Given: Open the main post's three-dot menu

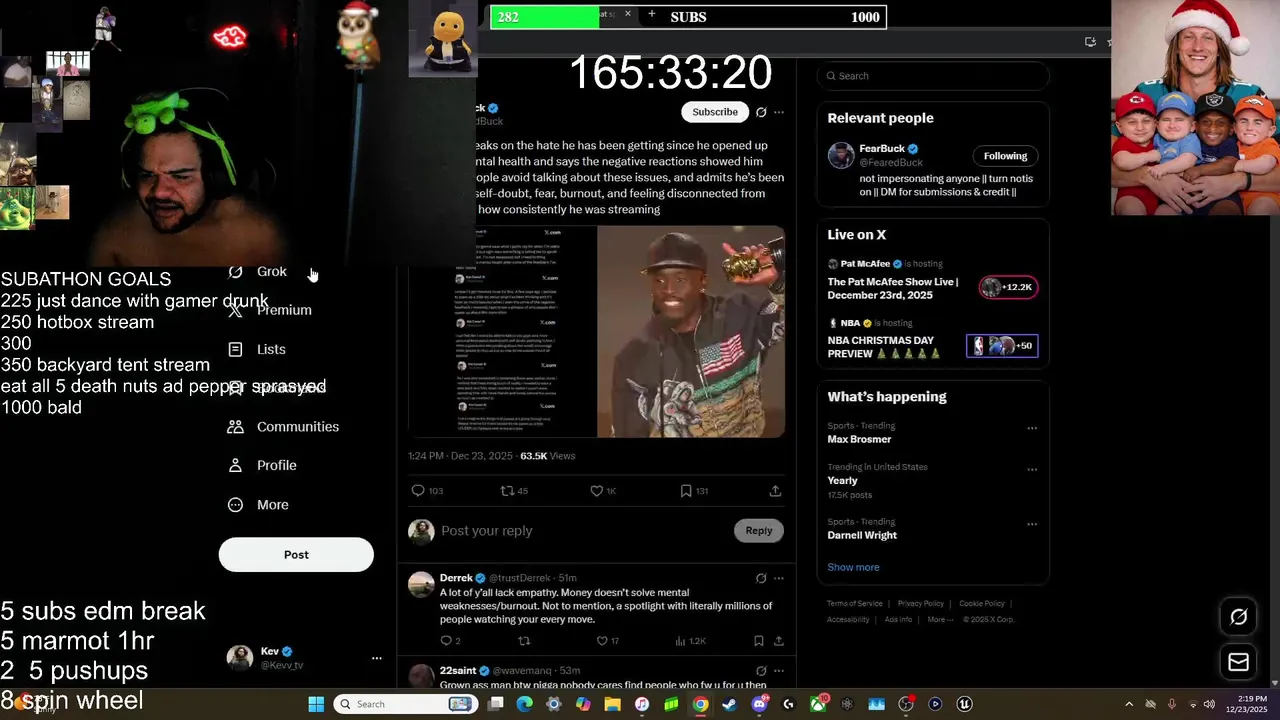Looking at the screenshot, I should [779, 112].
